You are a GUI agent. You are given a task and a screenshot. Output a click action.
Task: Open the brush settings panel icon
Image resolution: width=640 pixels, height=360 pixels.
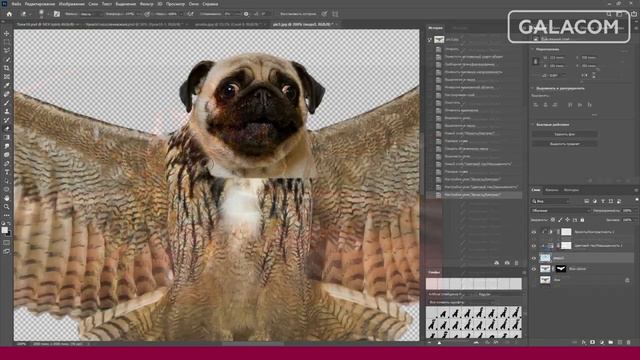[x=57, y=14]
